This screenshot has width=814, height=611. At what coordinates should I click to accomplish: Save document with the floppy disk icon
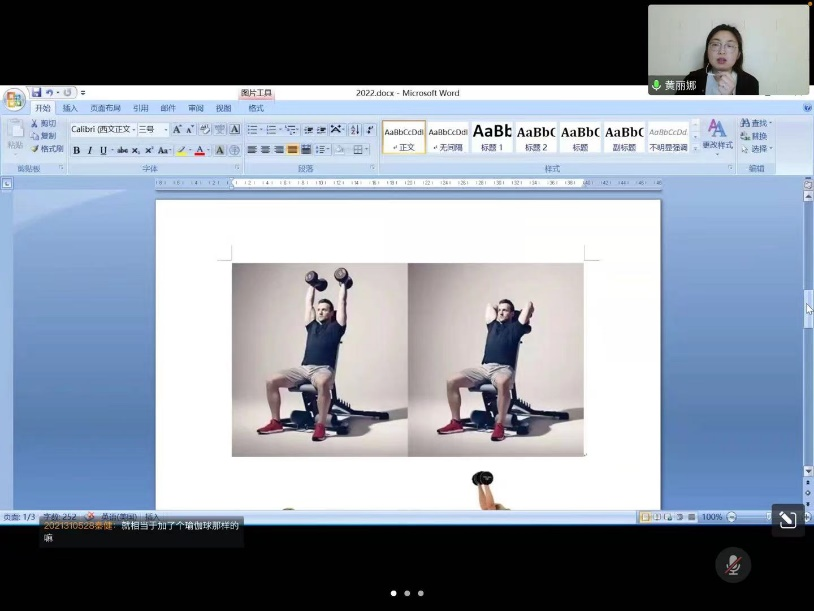click(x=36, y=93)
